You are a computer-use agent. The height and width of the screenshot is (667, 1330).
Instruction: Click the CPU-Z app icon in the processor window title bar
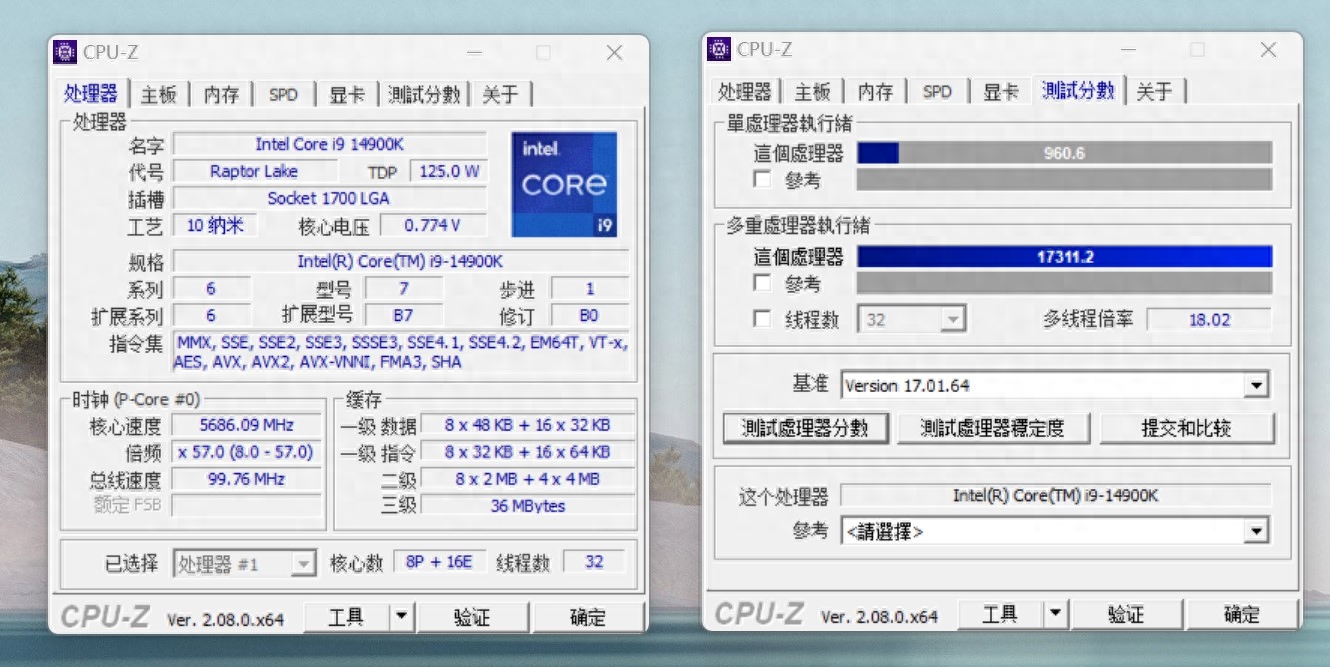point(65,52)
